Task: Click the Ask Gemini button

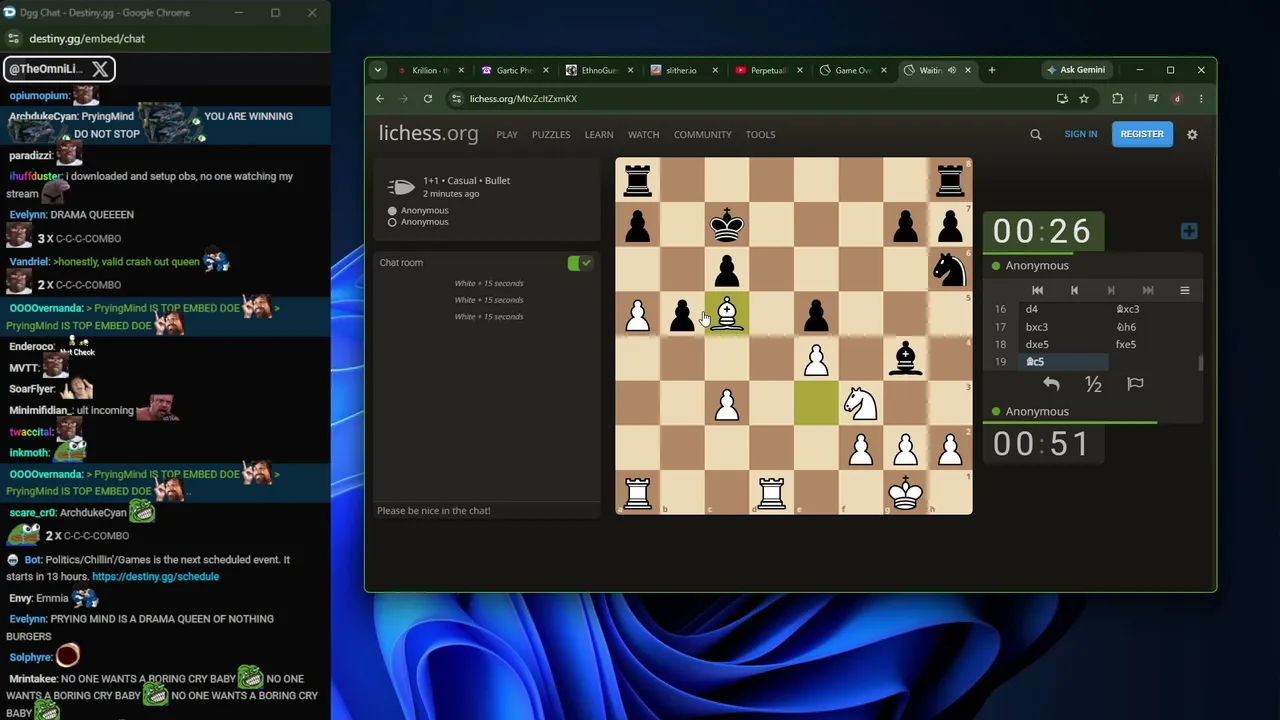Action: [1076, 70]
